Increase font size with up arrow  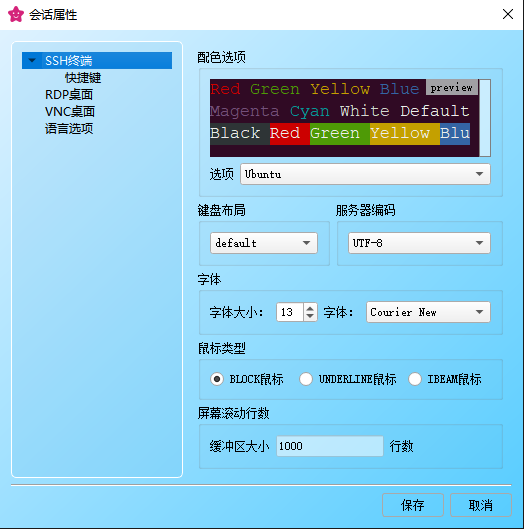coord(310,307)
